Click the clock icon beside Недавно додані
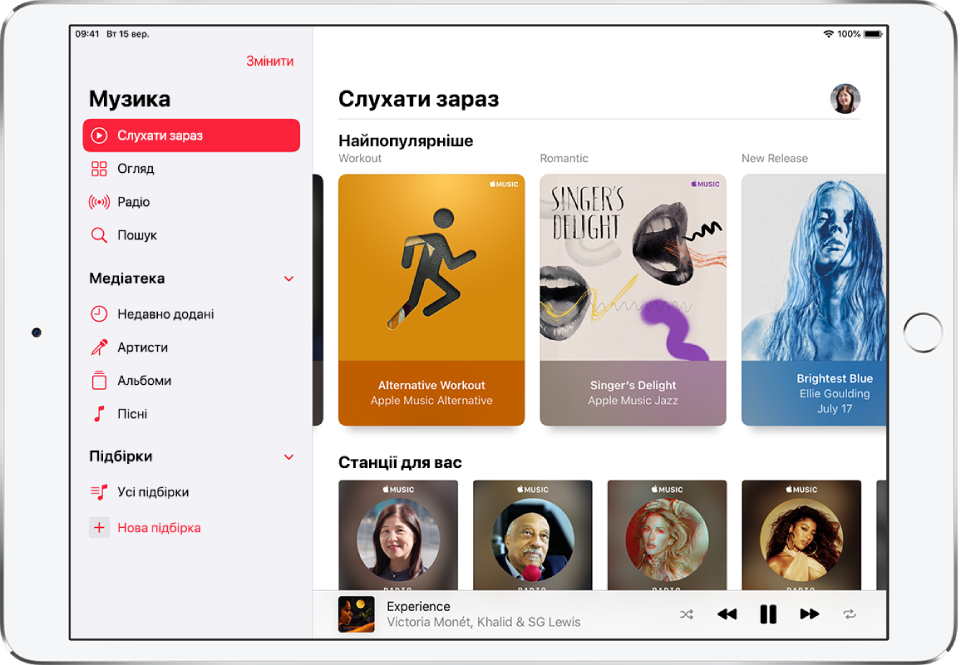 pyautogui.click(x=99, y=314)
